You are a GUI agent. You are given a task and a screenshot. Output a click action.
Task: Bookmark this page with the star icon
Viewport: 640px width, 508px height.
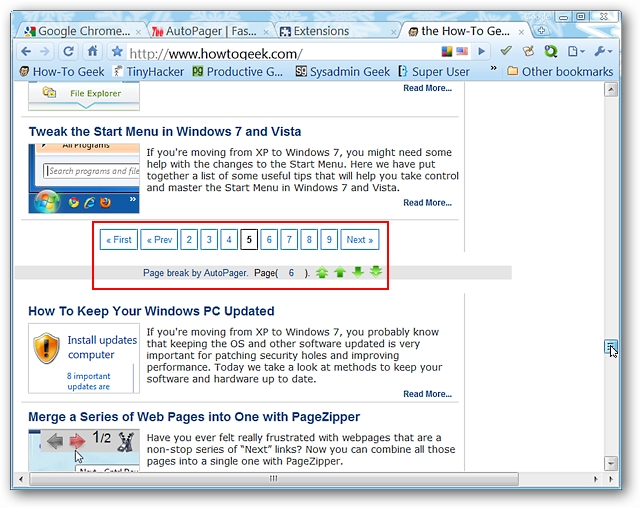(x=117, y=51)
